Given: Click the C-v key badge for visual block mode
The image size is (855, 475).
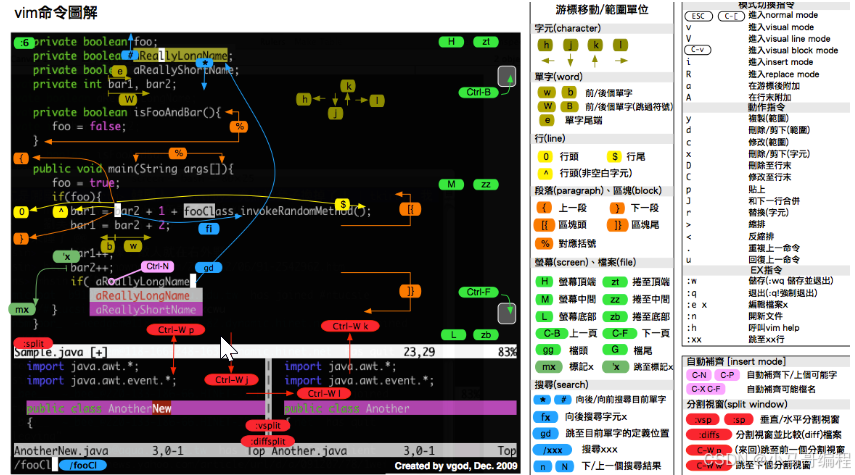Looking at the screenshot, I should 697,50.
